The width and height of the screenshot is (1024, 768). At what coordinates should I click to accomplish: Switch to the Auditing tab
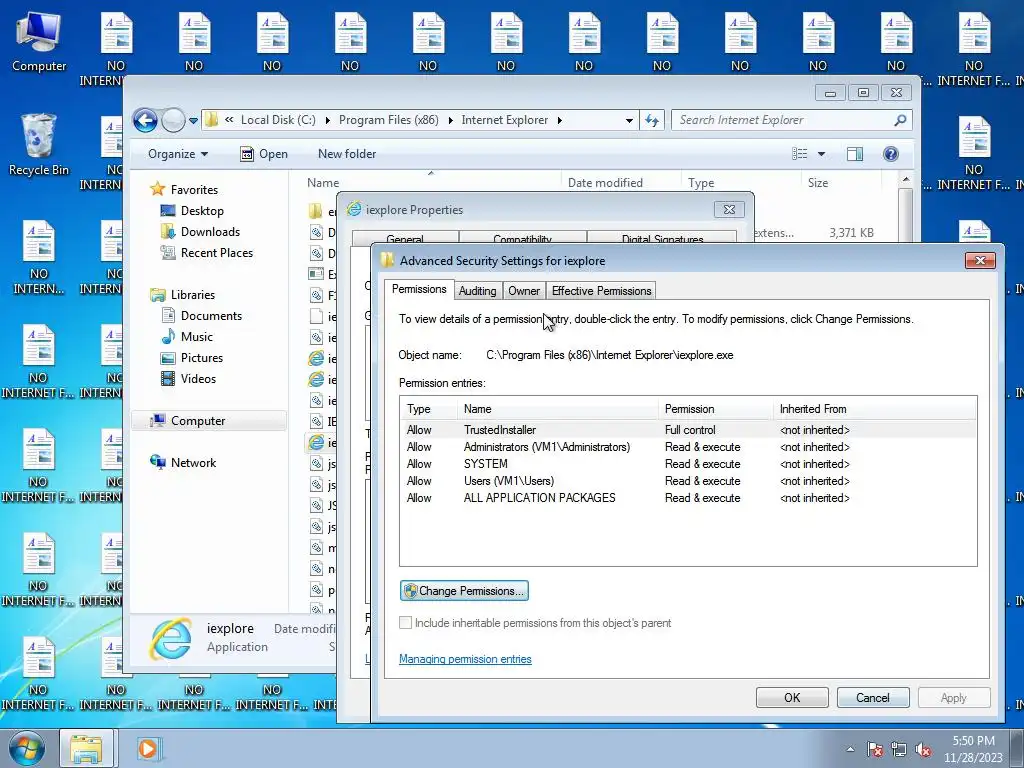tap(477, 291)
